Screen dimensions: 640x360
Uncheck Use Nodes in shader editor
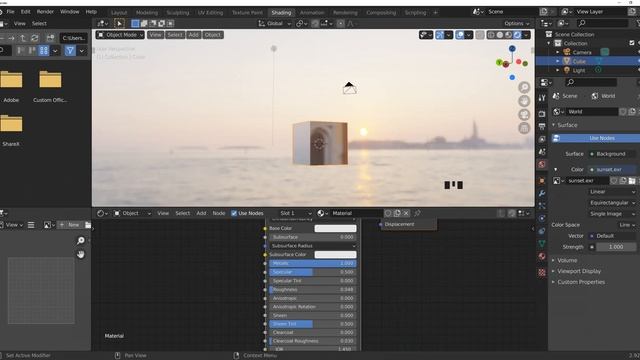pyautogui.click(x=234, y=213)
